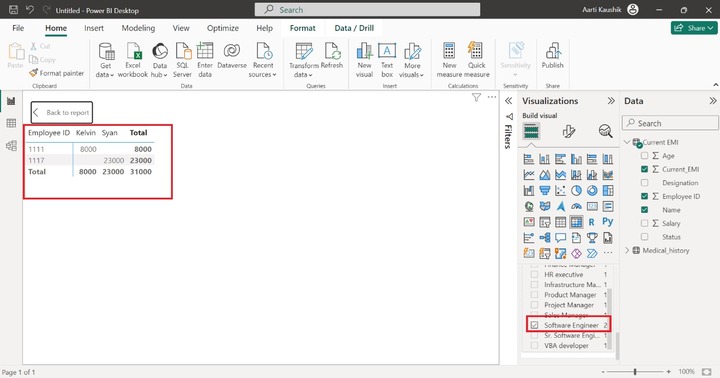Image resolution: width=720 pixels, height=378 pixels.
Task: Open the Data hub
Action: [159, 60]
